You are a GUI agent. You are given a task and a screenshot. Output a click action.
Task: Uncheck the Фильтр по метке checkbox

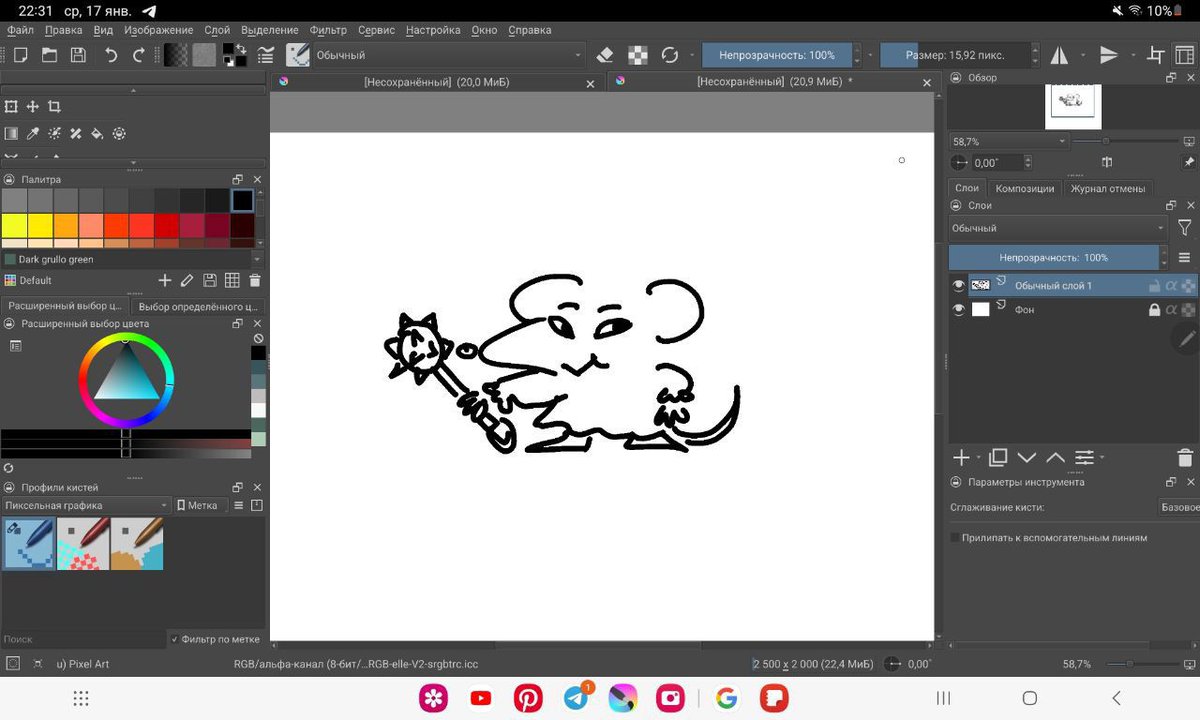[x=174, y=639]
